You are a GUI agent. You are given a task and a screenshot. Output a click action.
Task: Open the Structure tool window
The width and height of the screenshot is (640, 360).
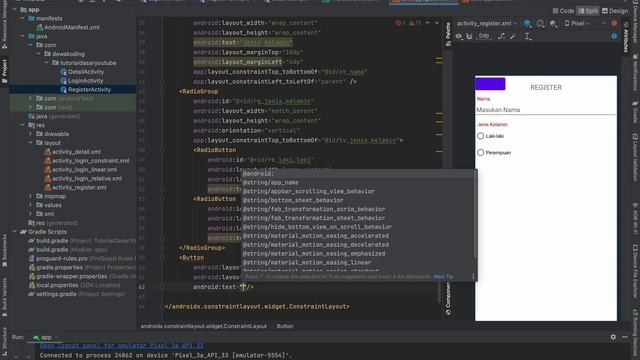coord(4,341)
